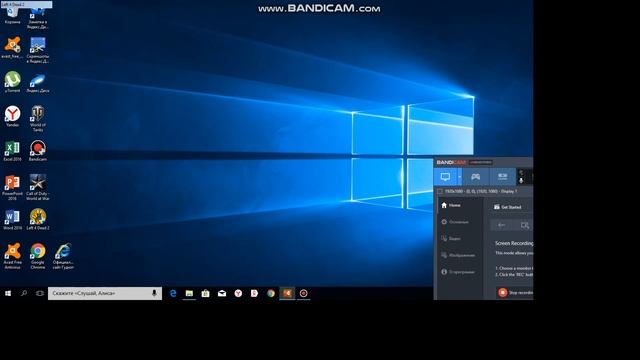Screen dimensions: 640x360
Task: Click the Alice voice search input field
Action: (105, 293)
